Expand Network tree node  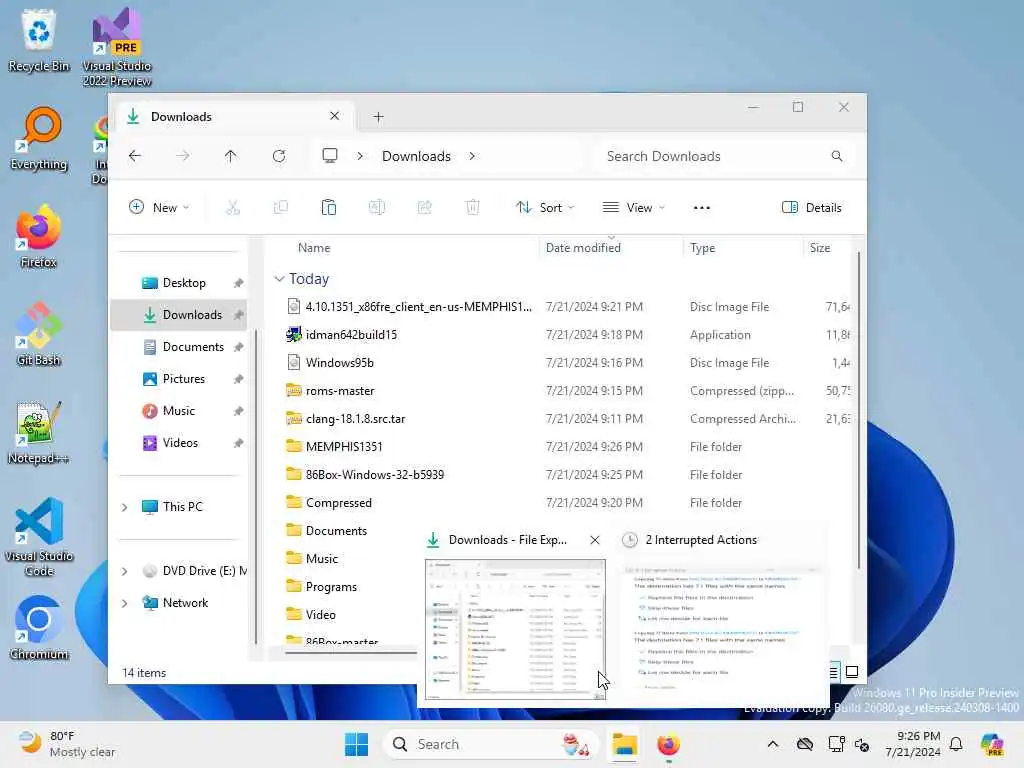point(124,603)
